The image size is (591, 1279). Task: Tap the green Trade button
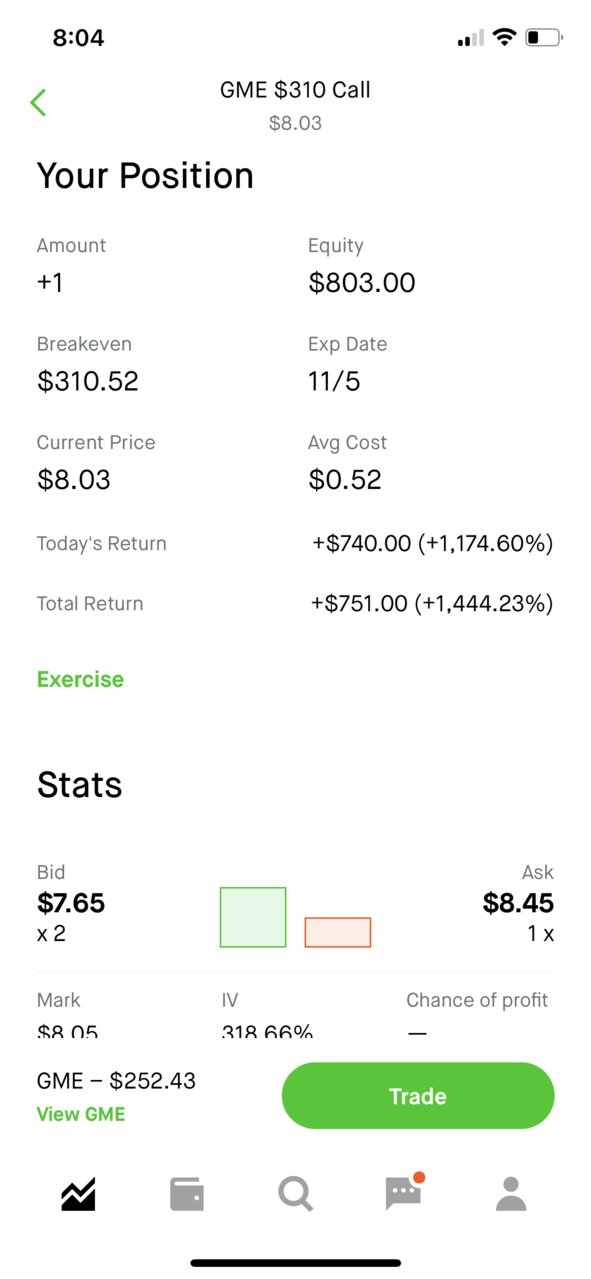(x=418, y=1096)
